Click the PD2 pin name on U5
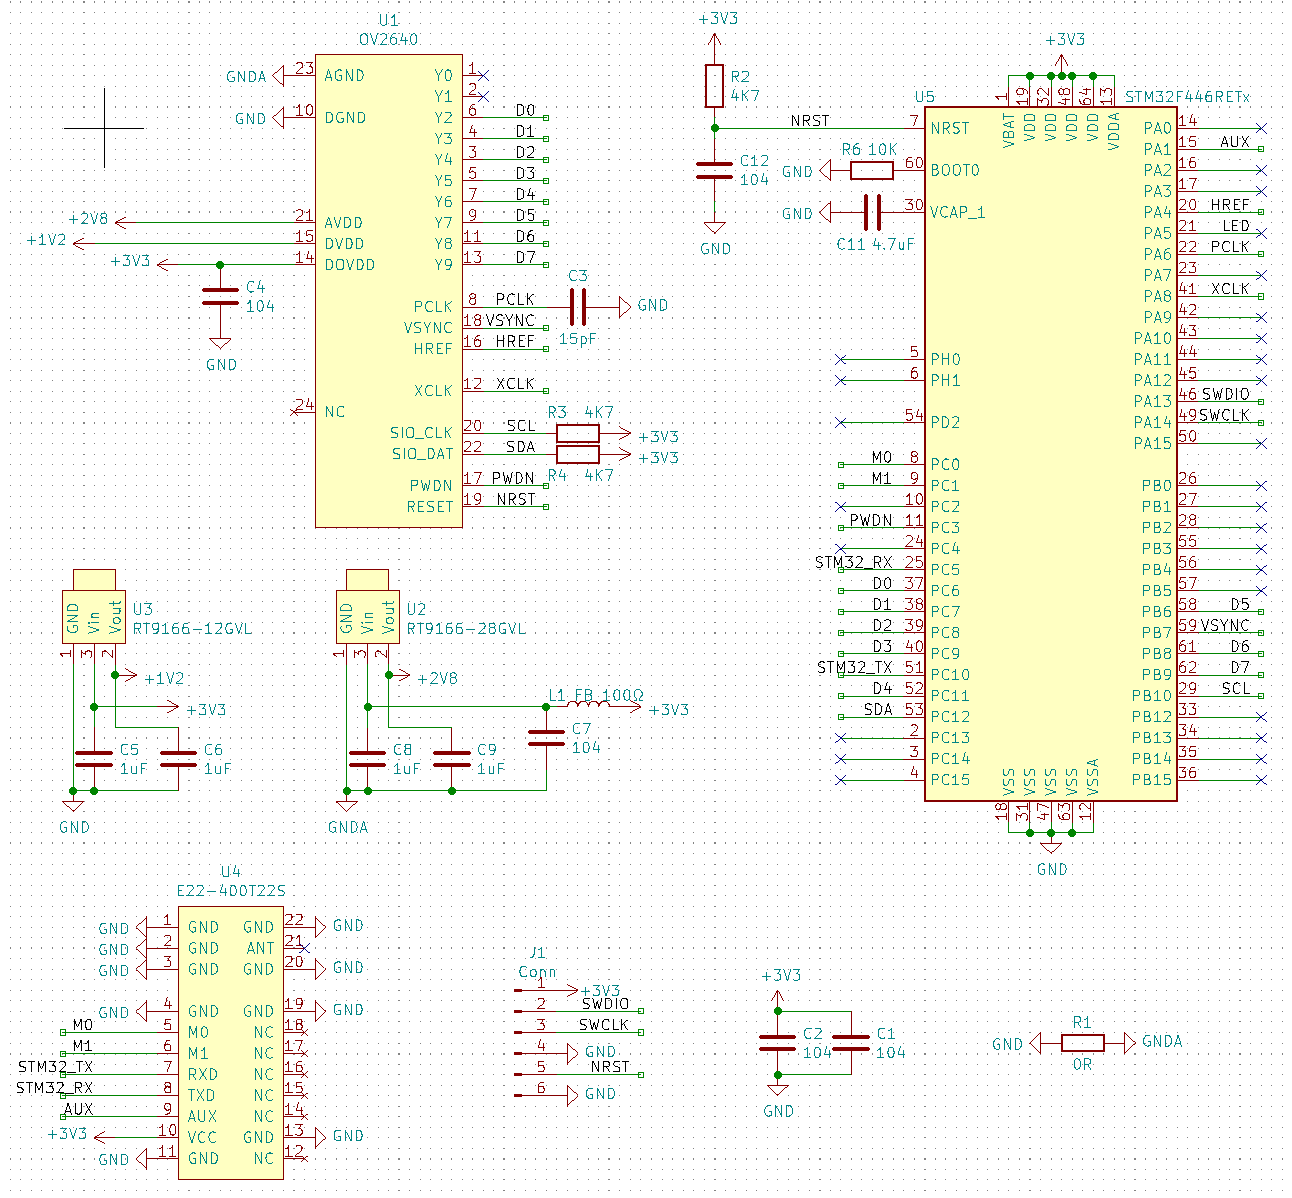The image size is (1292, 1198). (945, 423)
